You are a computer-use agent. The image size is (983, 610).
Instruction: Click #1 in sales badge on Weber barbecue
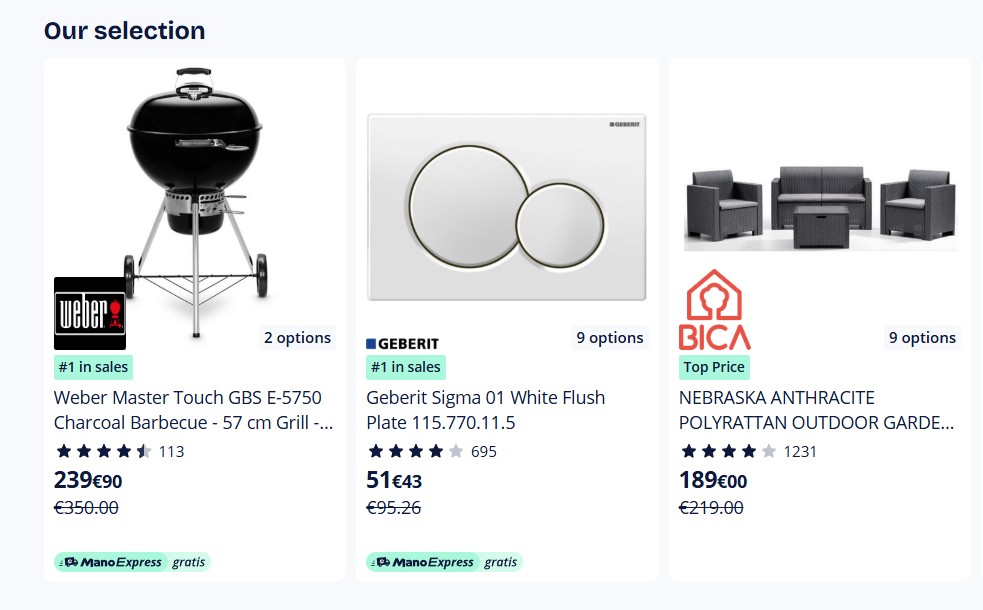pyautogui.click(x=93, y=367)
